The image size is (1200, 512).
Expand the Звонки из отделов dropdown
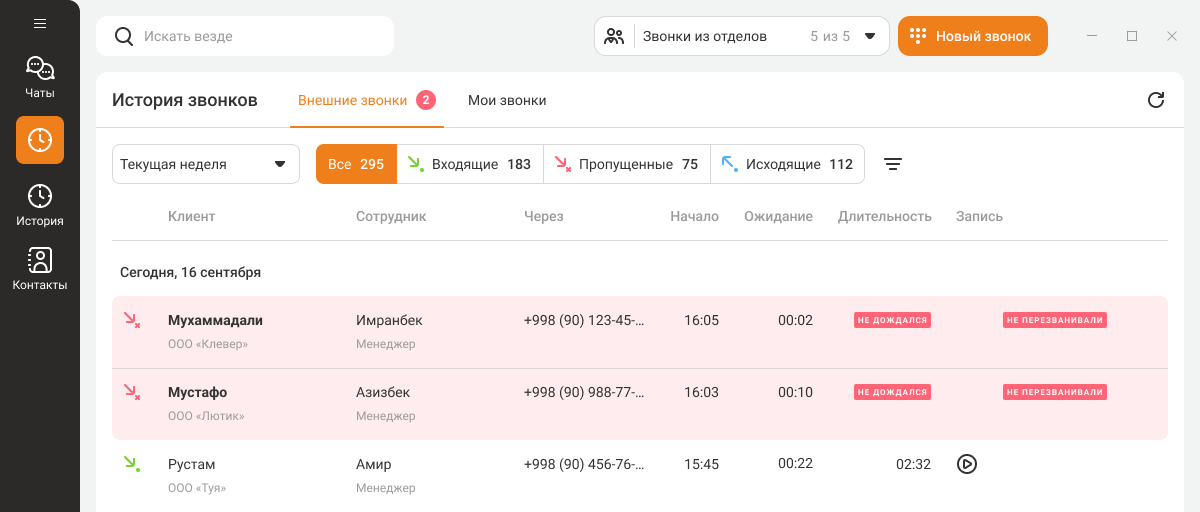741,36
